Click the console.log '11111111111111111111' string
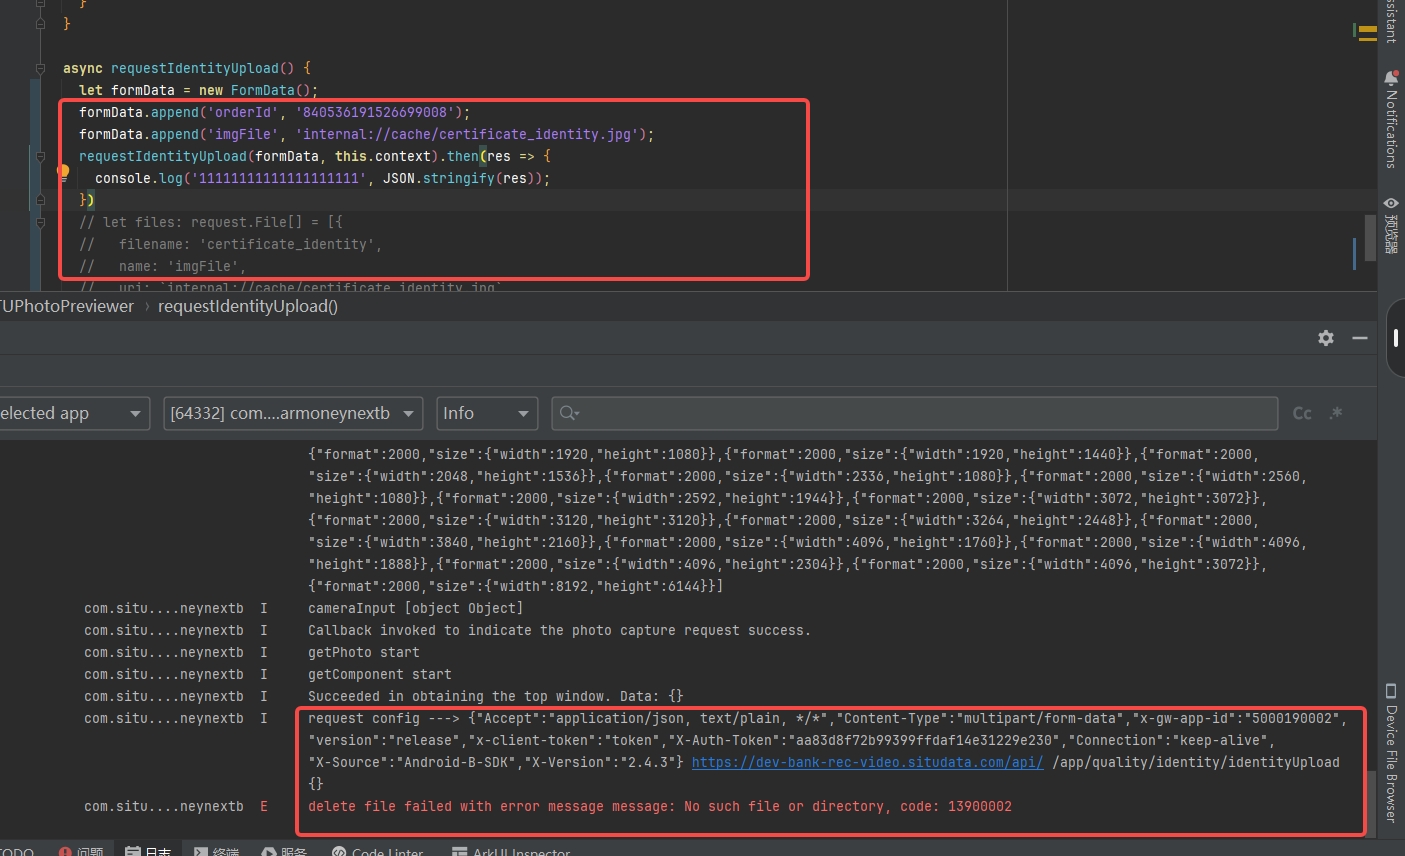 (279, 178)
